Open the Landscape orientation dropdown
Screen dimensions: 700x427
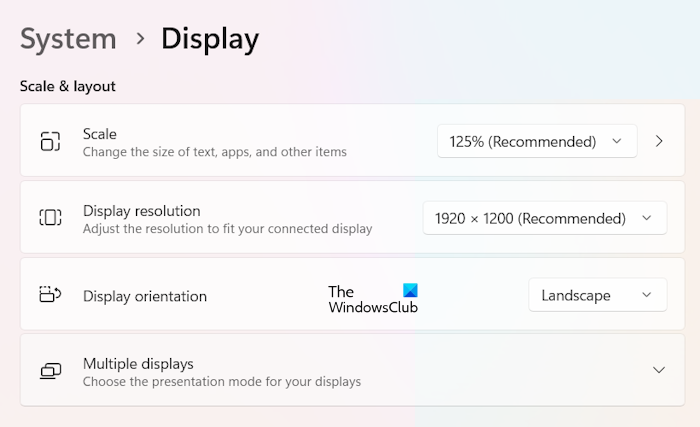[x=597, y=295]
